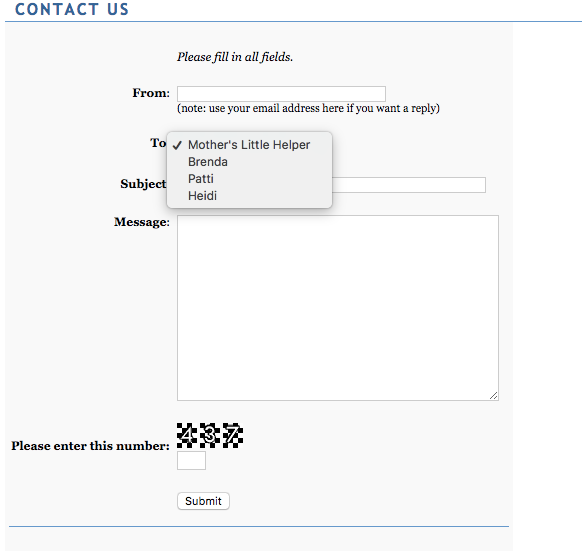The height and width of the screenshot is (551, 582).
Task: Click the From email input field
Action: [281, 94]
